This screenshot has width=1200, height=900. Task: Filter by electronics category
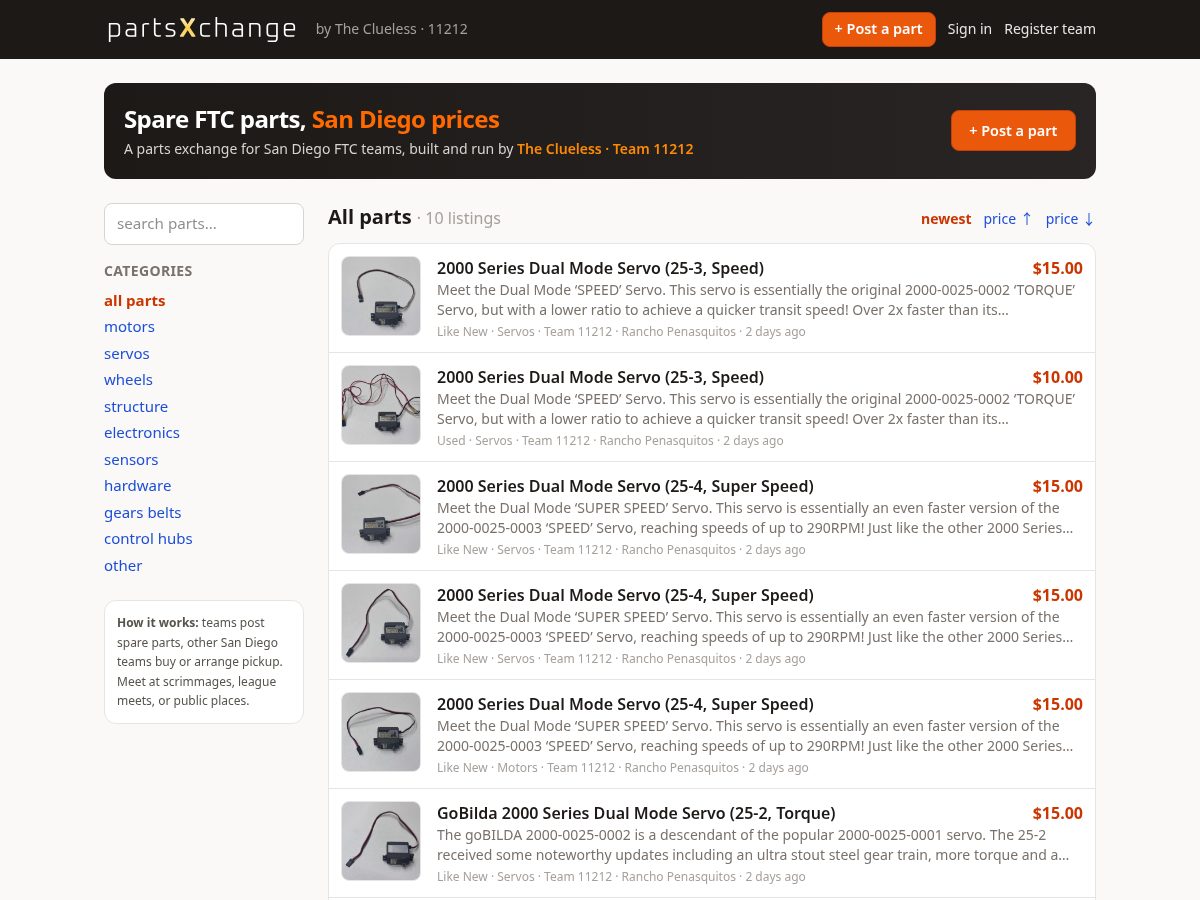142,433
